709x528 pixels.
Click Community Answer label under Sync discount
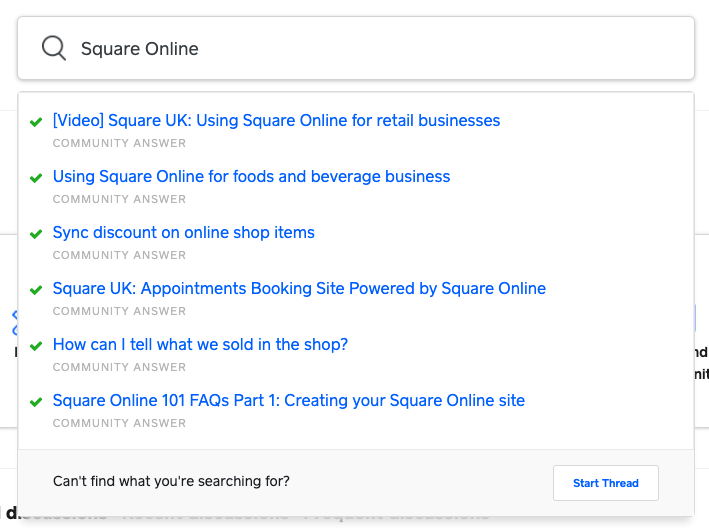(119, 255)
